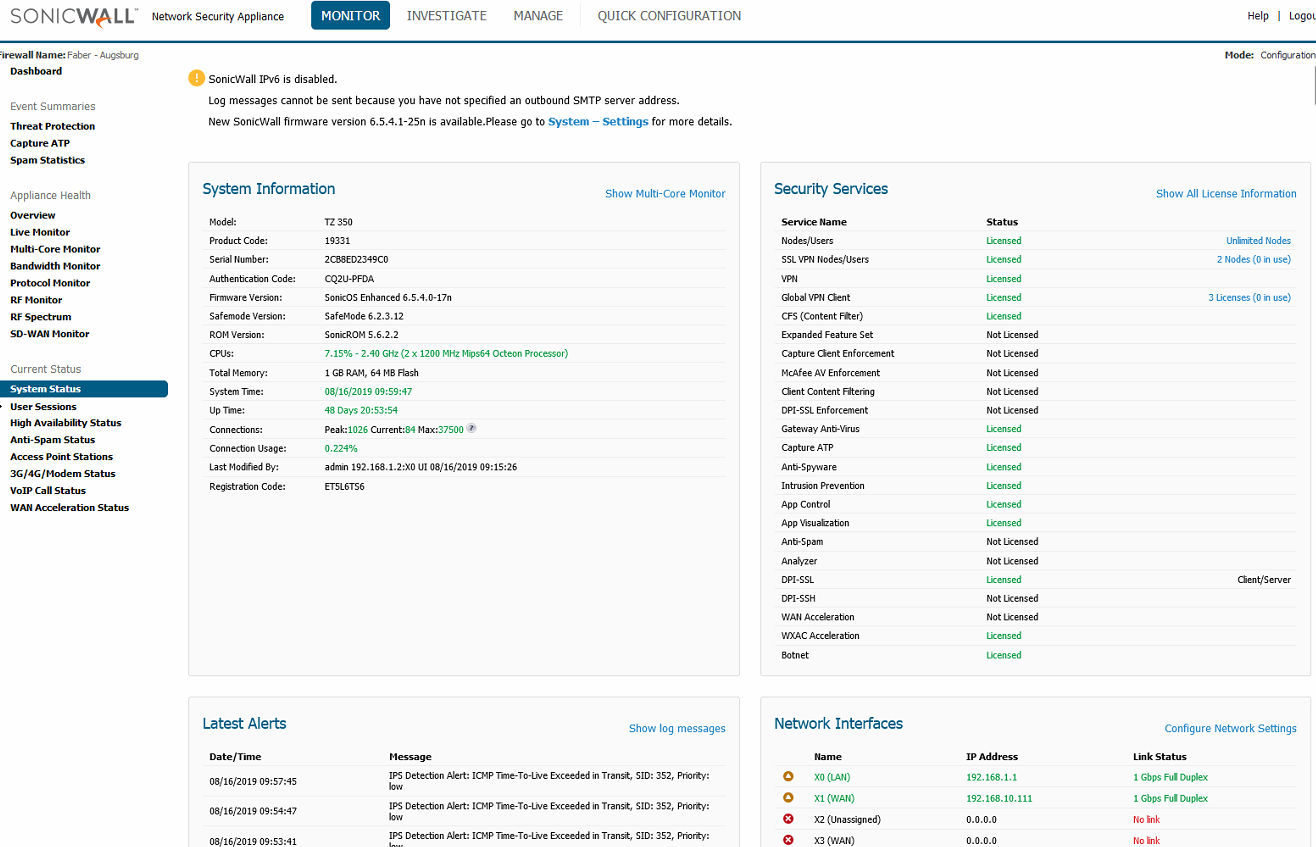The image size is (1316, 847).
Task: Click the CPU usage value 7.15%
Action: coord(446,354)
